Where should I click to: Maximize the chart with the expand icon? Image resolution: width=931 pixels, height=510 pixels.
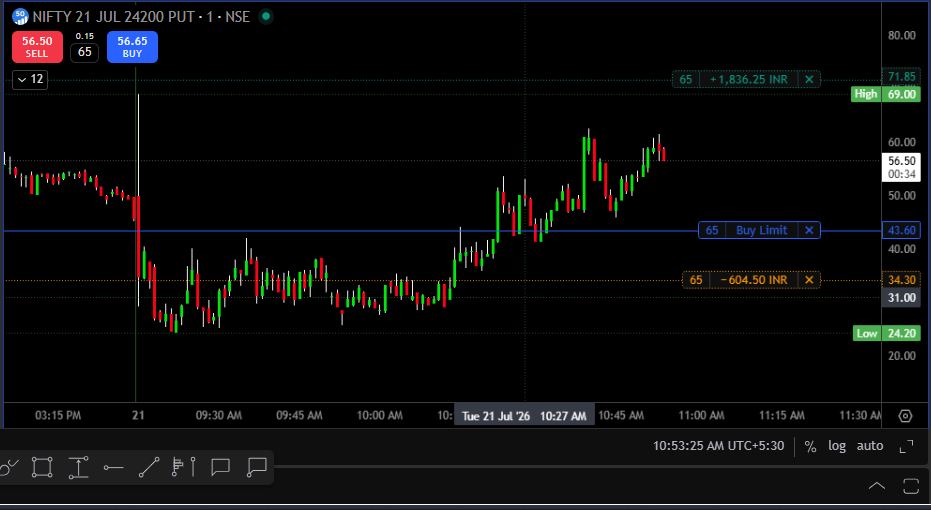point(907,446)
